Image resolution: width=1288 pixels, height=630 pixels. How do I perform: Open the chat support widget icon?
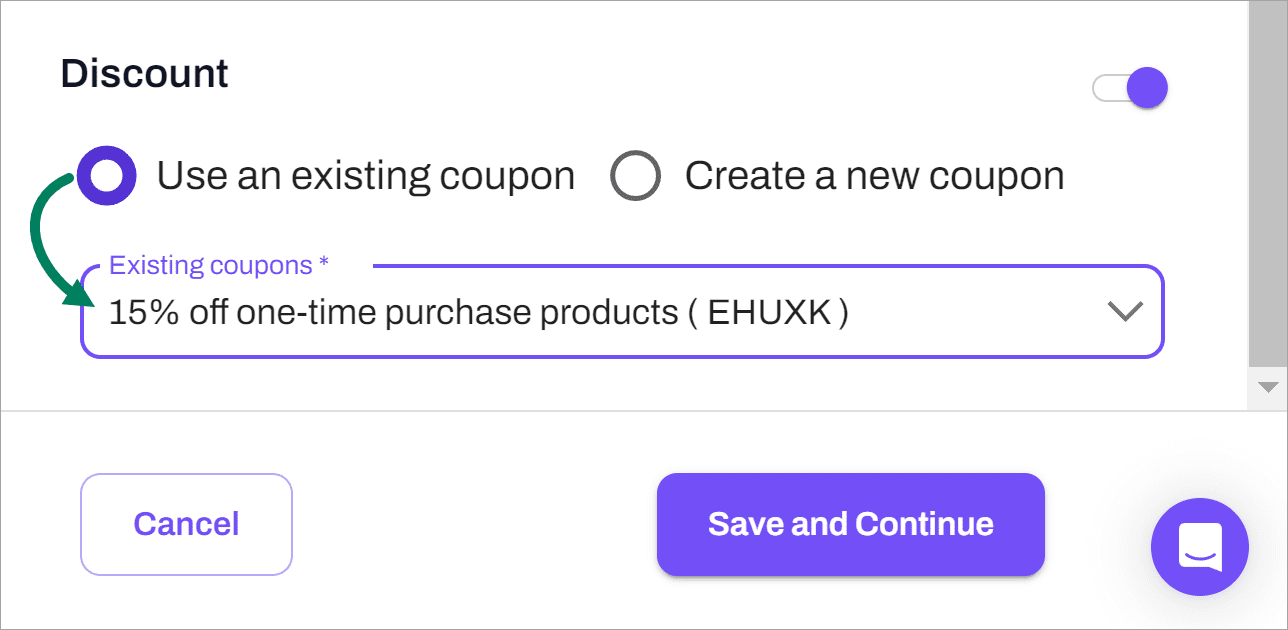(x=1199, y=547)
